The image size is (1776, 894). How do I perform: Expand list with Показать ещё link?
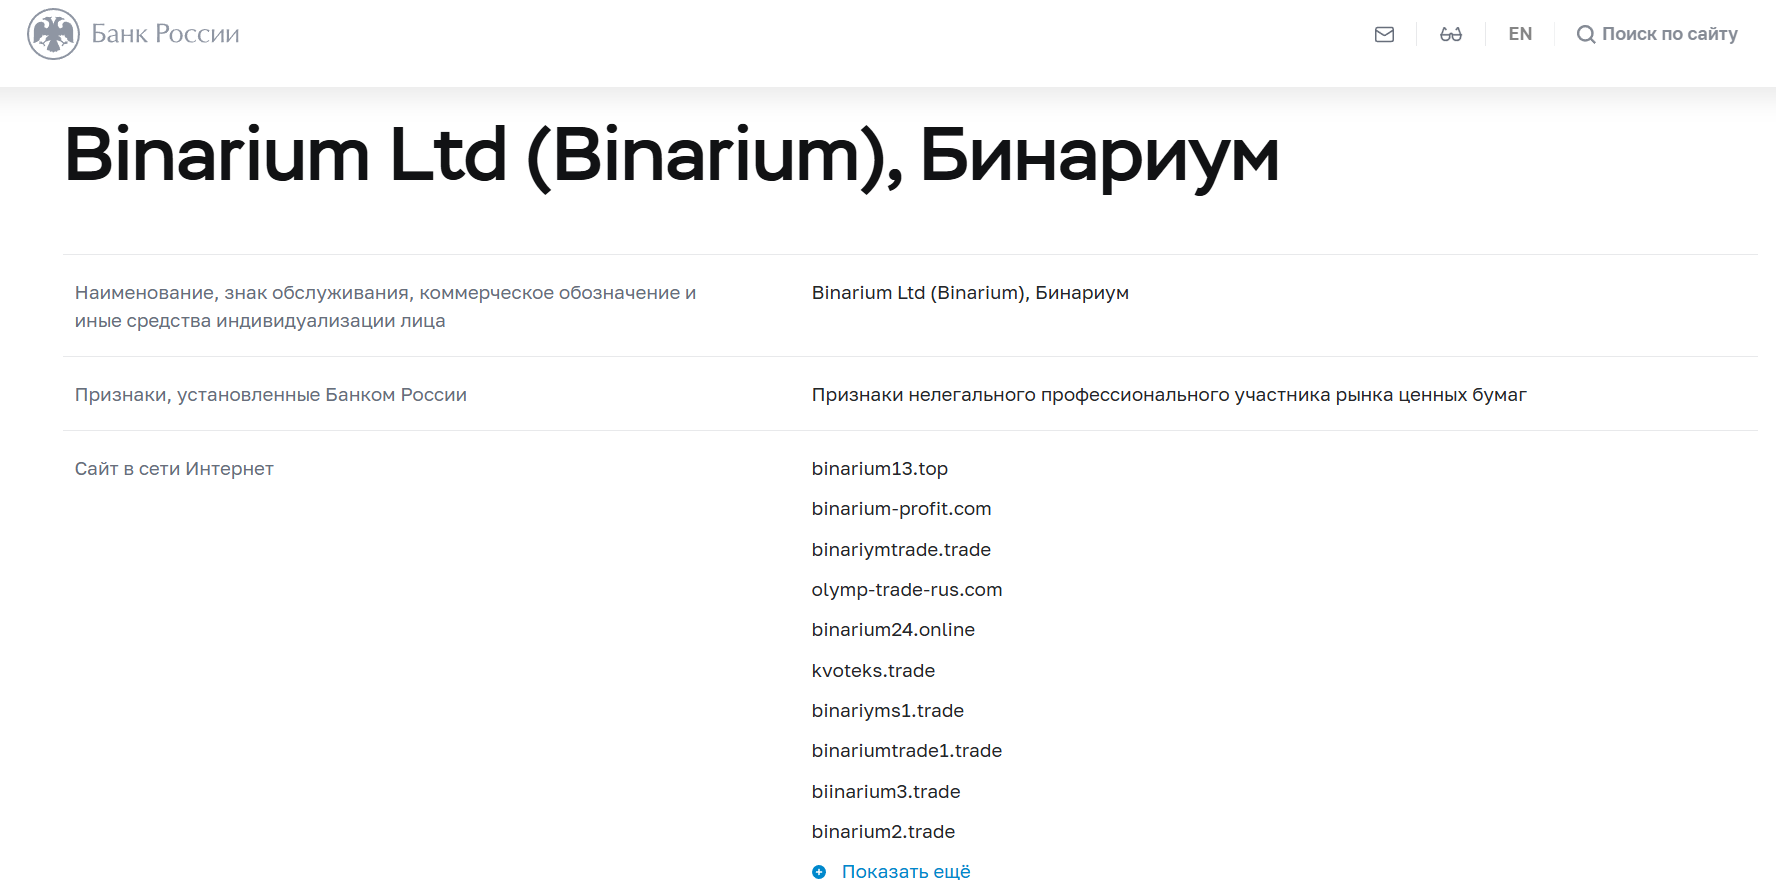click(x=906, y=872)
